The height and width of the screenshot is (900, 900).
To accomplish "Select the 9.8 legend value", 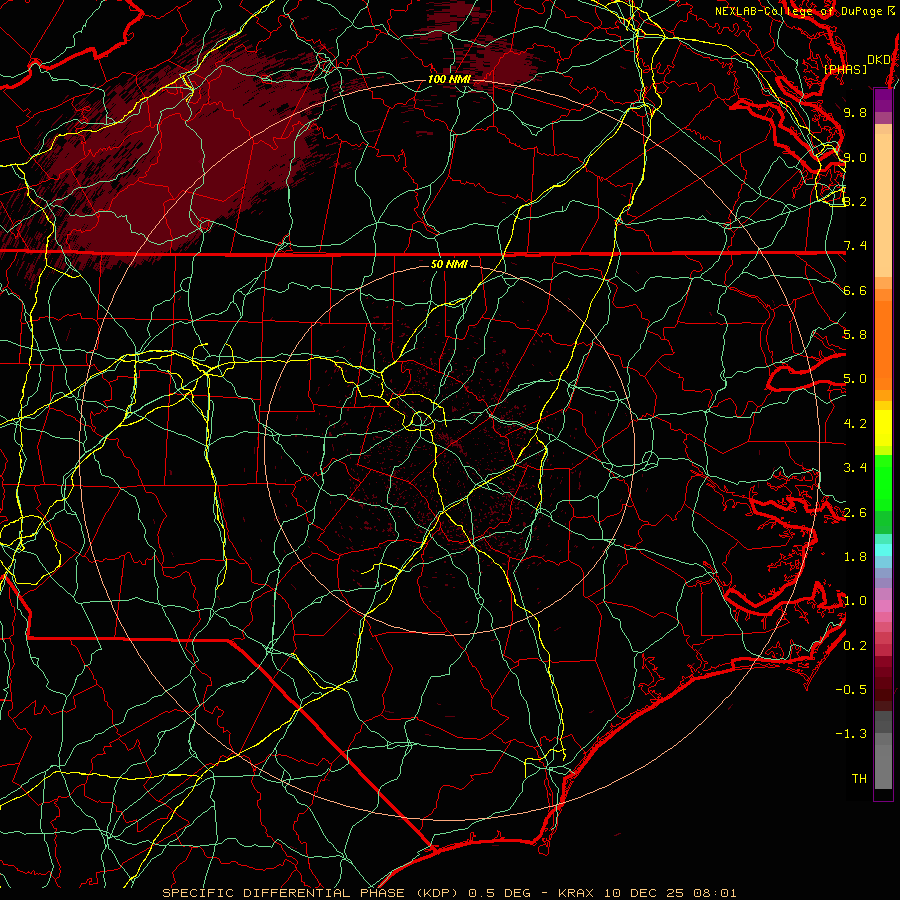I will pos(855,112).
